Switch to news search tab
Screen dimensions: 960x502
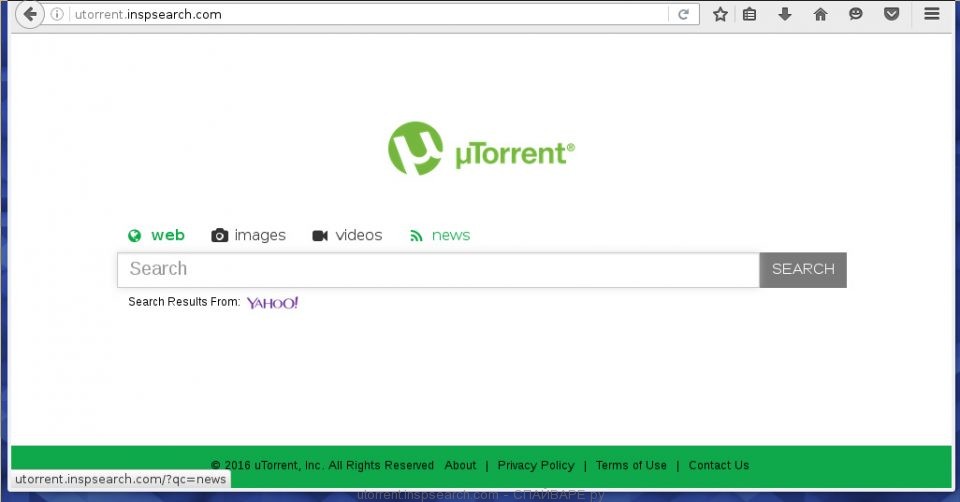click(x=440, y=236)
